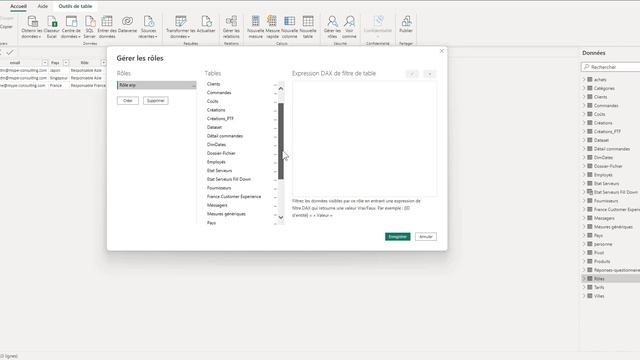Click the Rechercher field in Données pane
The height and width of the screenshot is (360, 640).
pos(612,67)
